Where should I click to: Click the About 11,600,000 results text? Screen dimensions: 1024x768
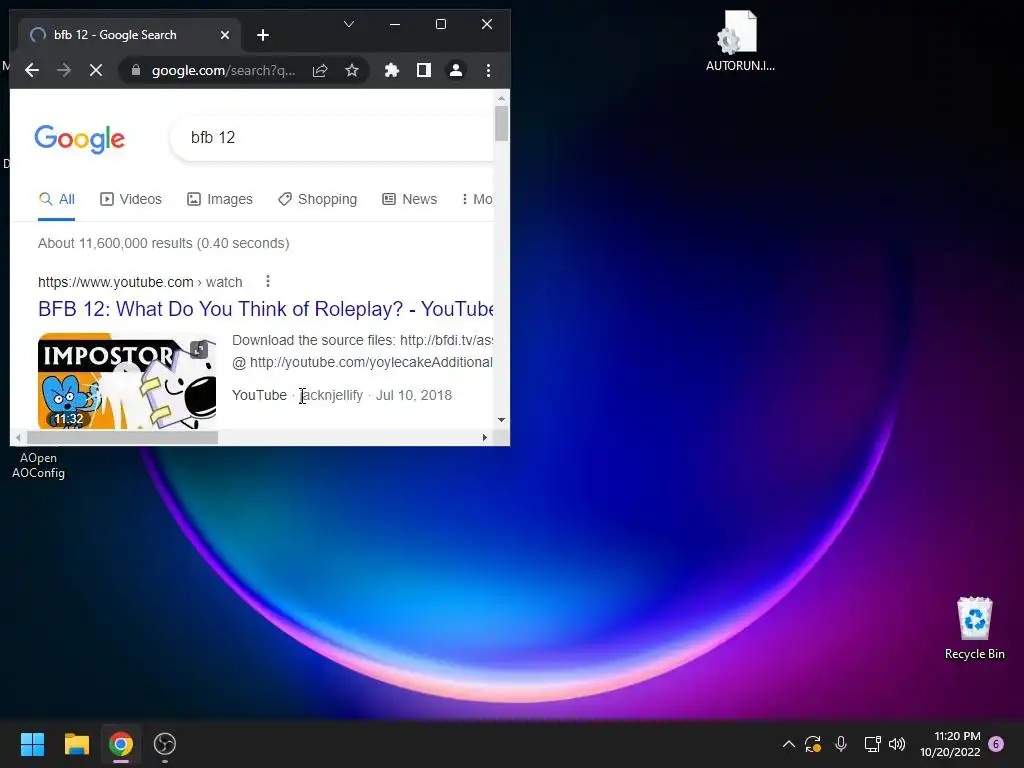(x=163, y=243)
